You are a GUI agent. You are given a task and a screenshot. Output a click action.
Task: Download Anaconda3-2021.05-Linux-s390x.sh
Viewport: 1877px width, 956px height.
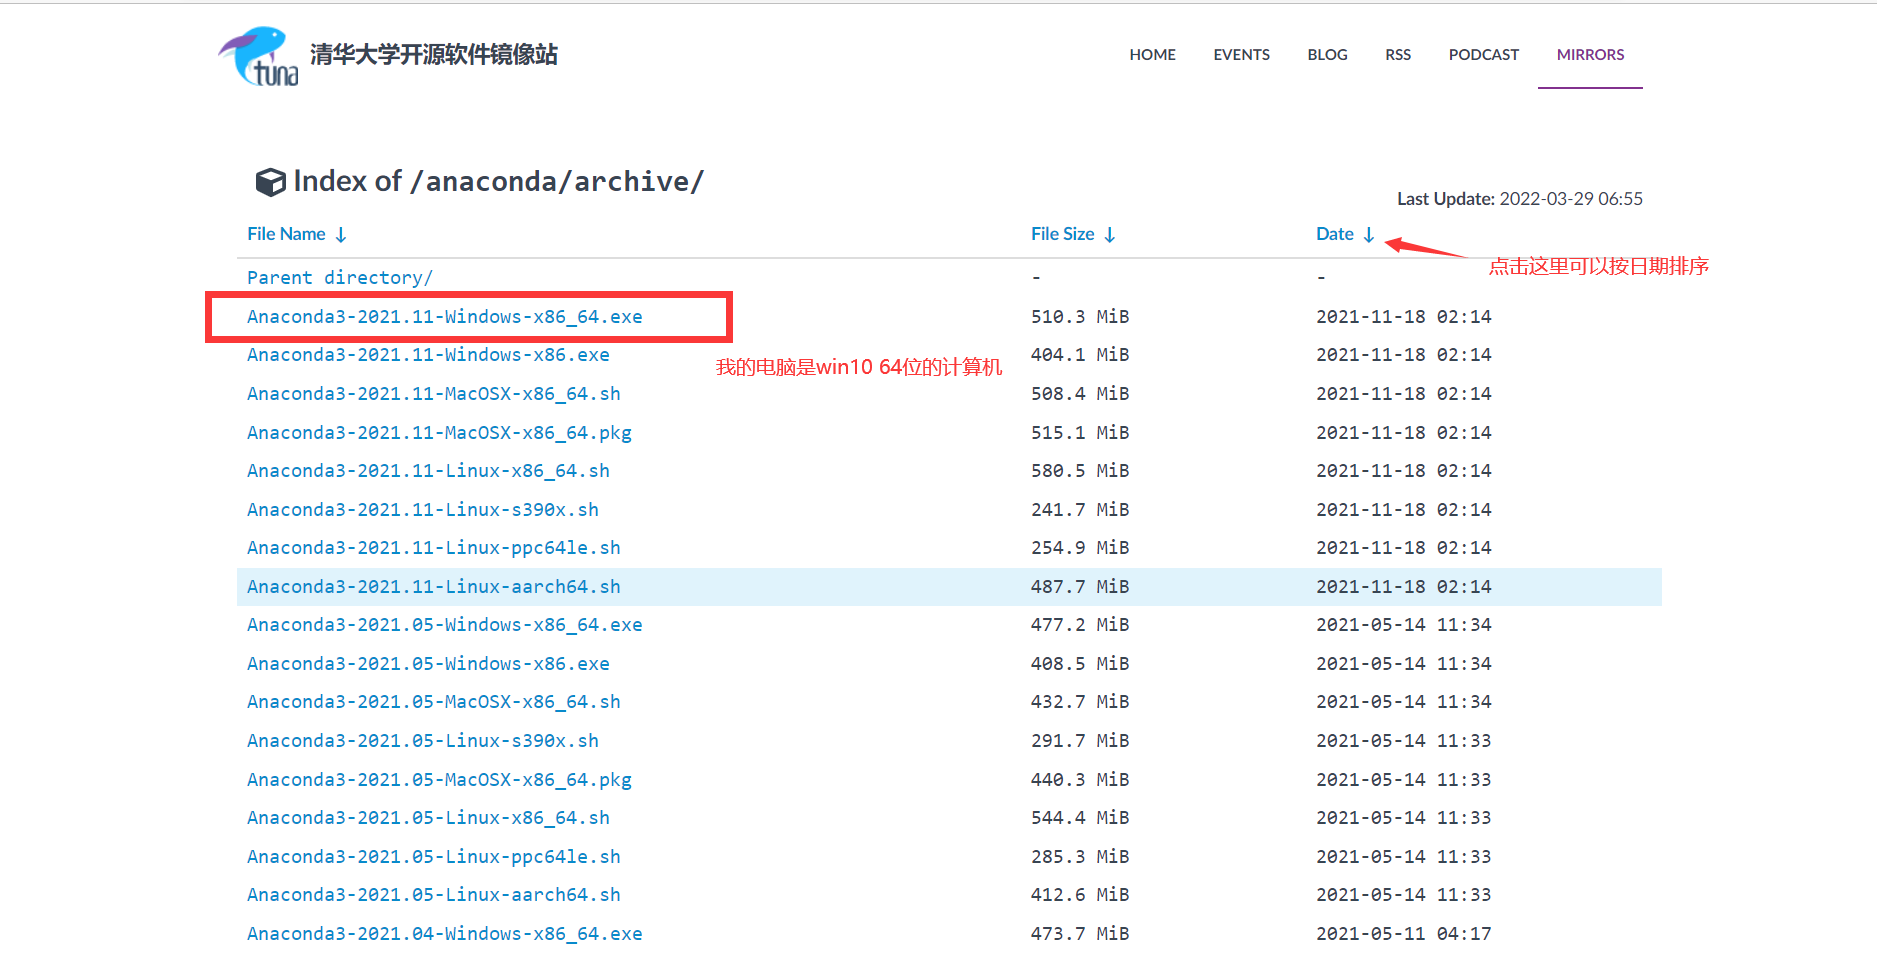423,741
